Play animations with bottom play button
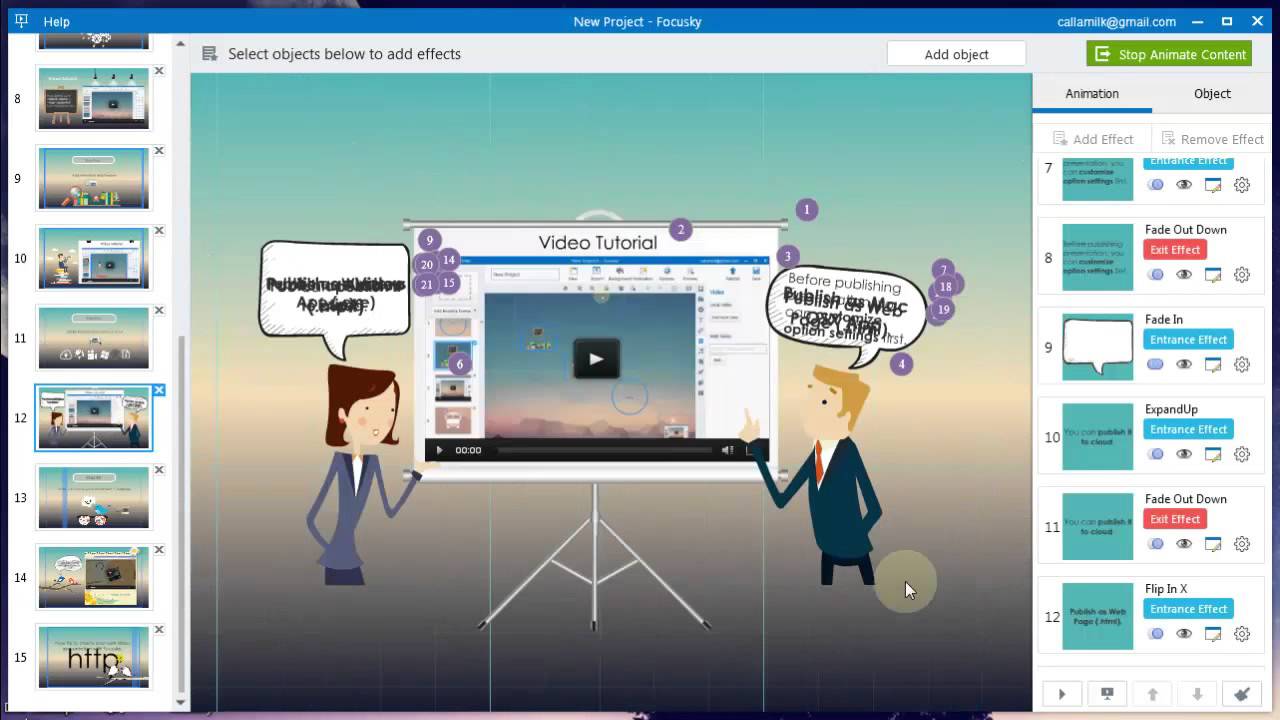This screenshot has width=1280, height=720. (x=1062, y=694)
